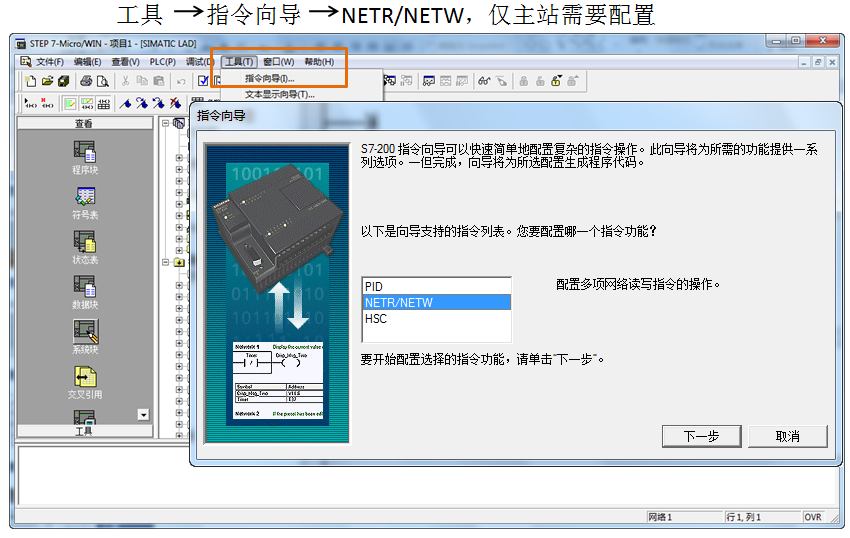The height and width of the screenshot is (538, 850).
Task: Select PID in the instruction list
Action: (436, 286)
